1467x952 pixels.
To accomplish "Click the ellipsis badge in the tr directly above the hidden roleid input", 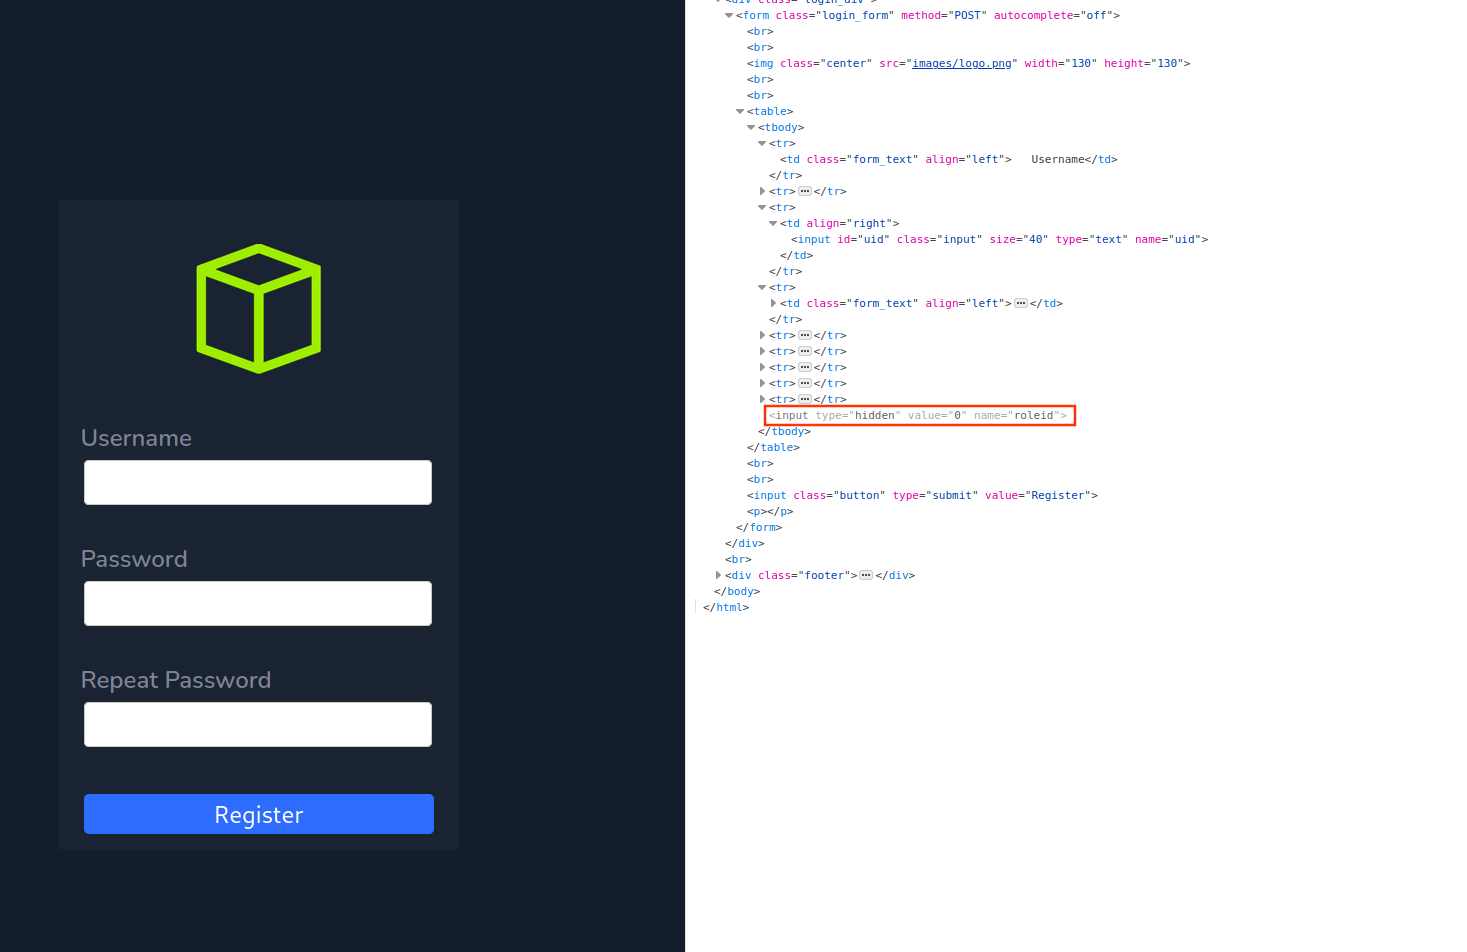I will (x=804, y=400).
